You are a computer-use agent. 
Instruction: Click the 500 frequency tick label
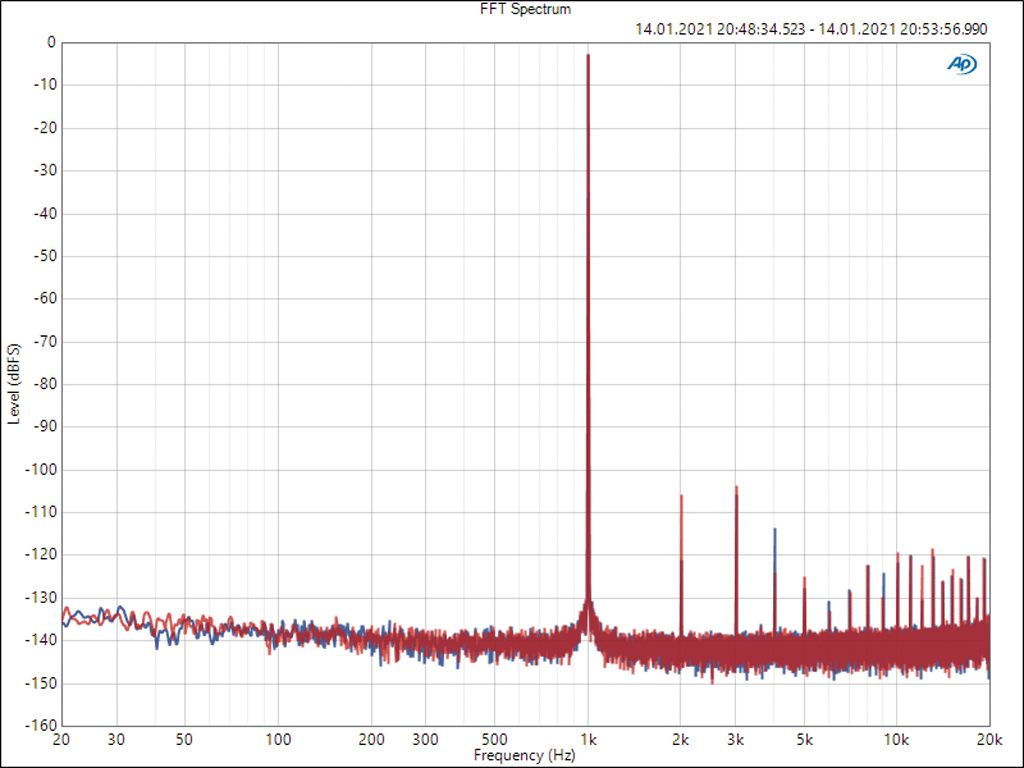(494, 740)
